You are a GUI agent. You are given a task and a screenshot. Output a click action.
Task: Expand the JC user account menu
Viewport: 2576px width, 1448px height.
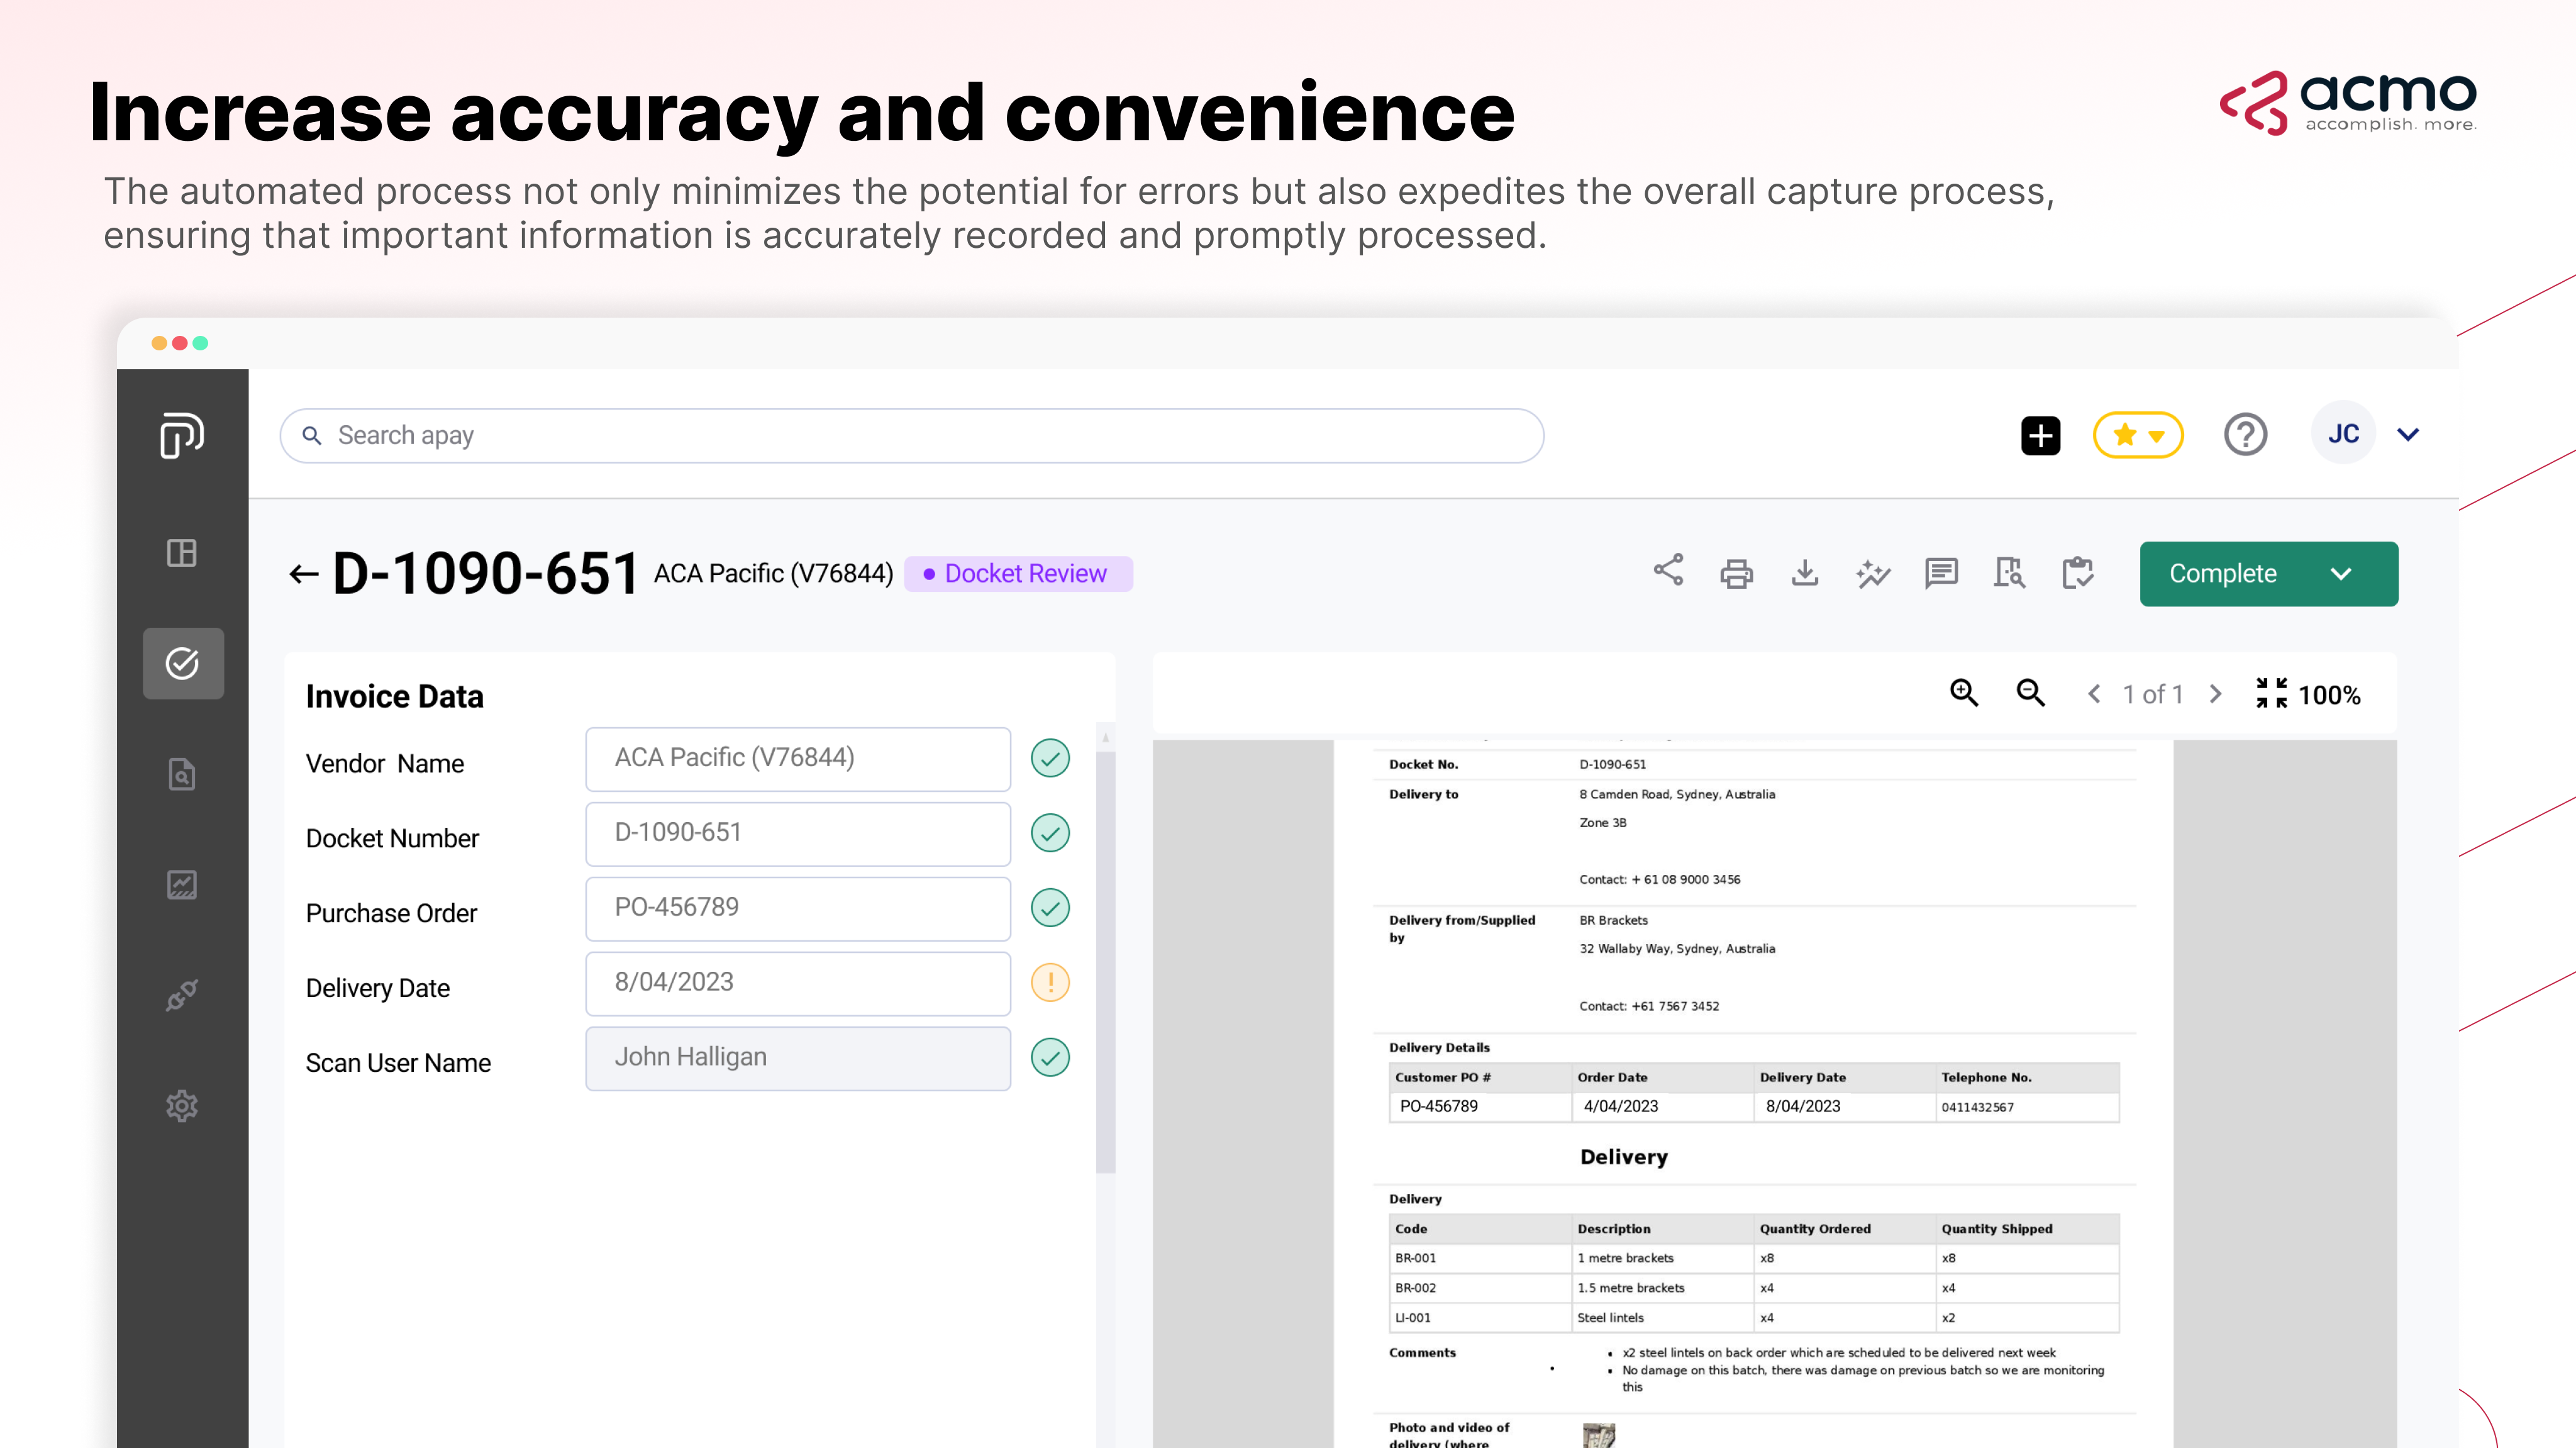point(2408,435)
